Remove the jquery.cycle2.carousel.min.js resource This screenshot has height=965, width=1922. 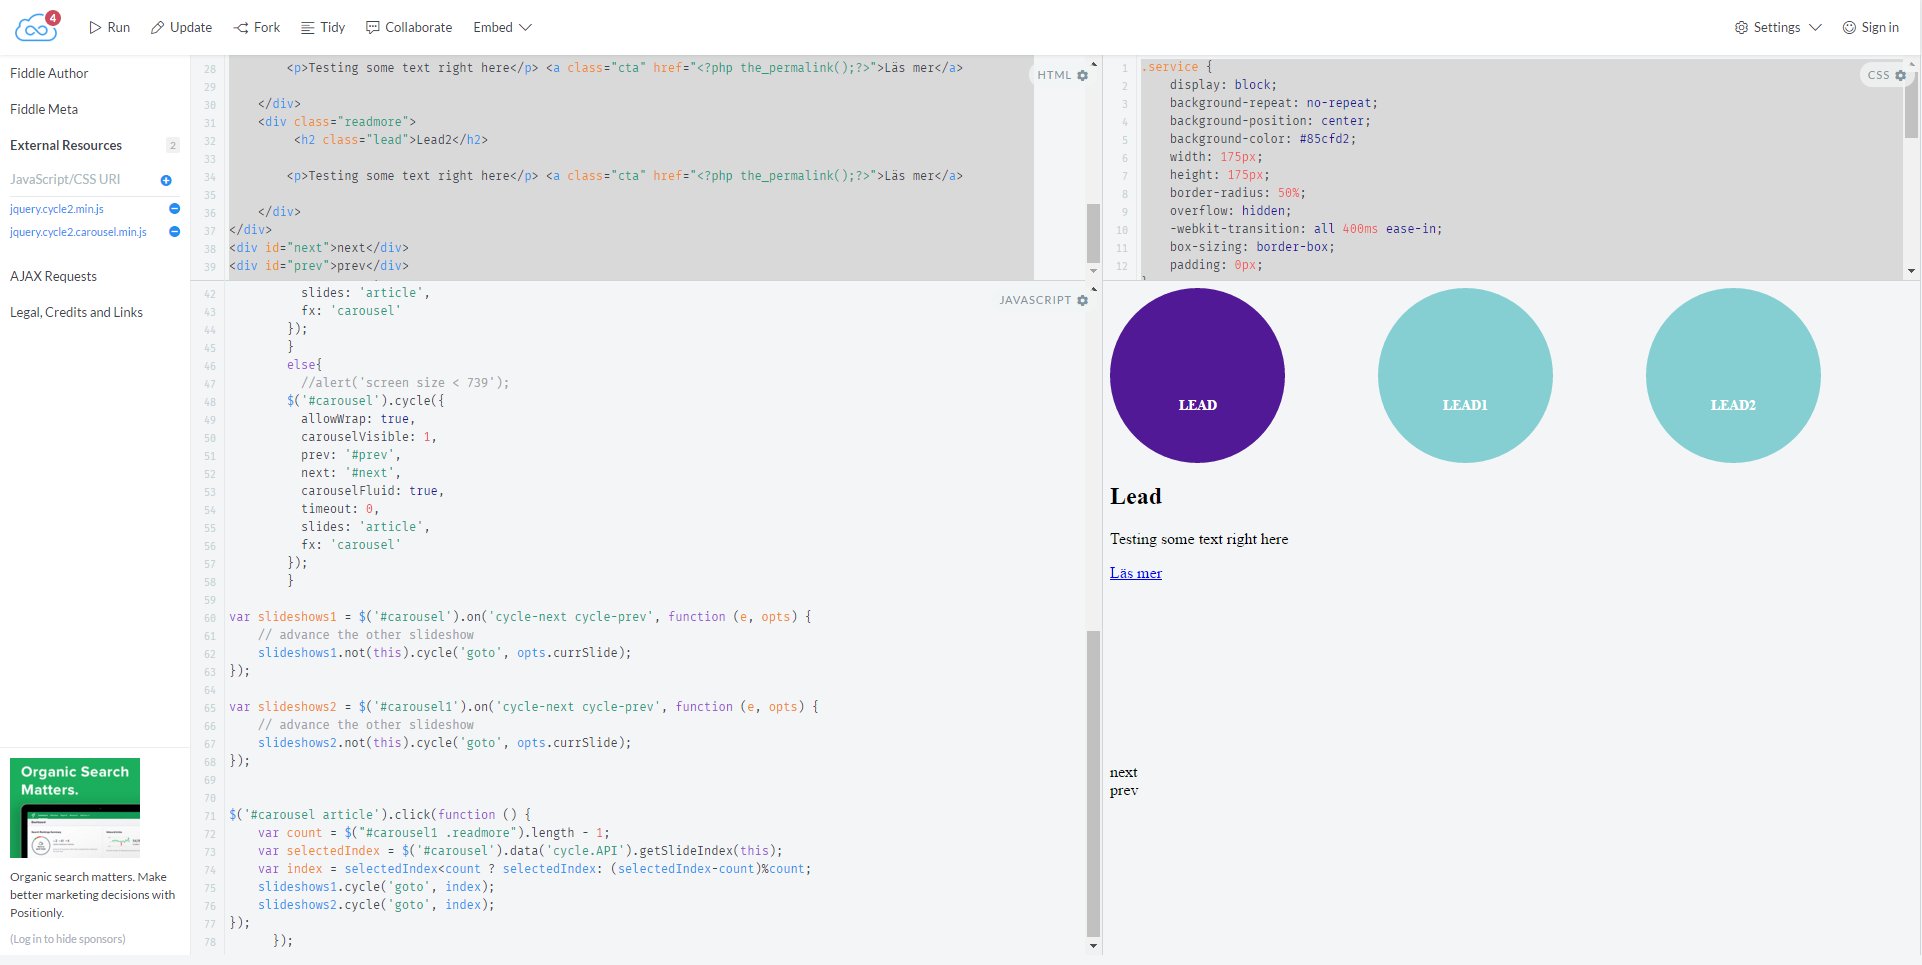(174, 232)
